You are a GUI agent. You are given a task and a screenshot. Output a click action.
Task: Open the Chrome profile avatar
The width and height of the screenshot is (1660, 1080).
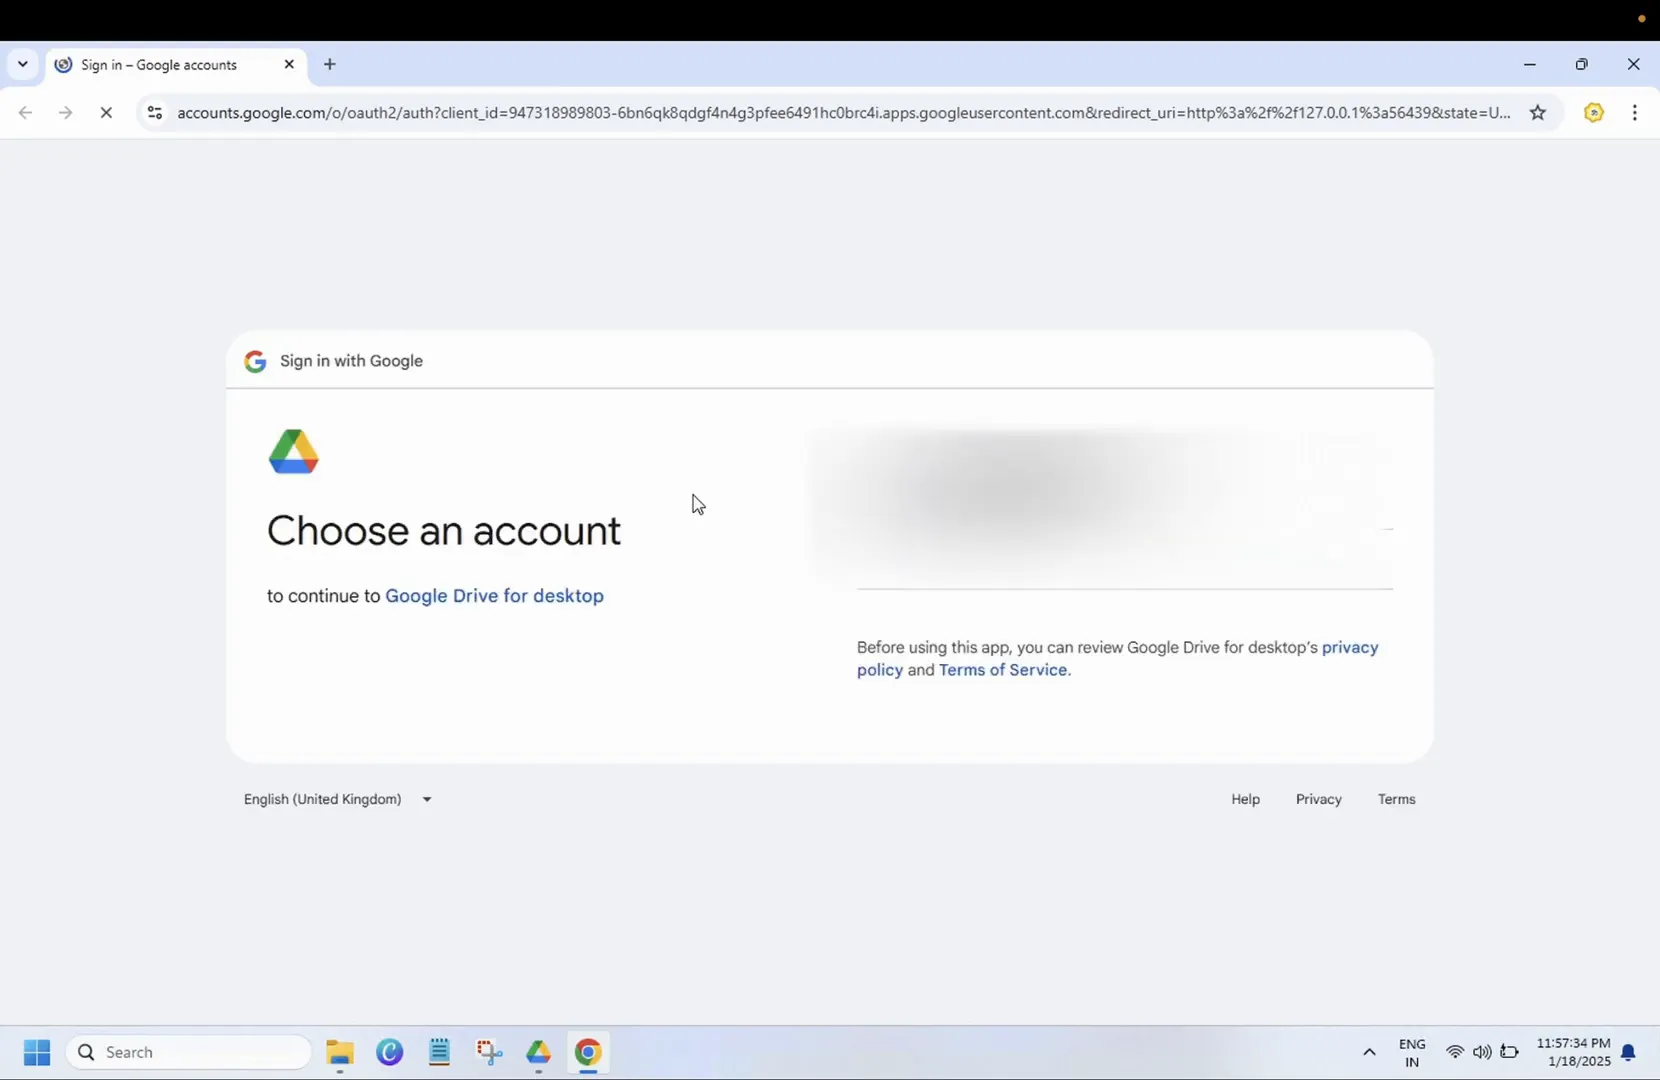click(x=1594, y=112)
